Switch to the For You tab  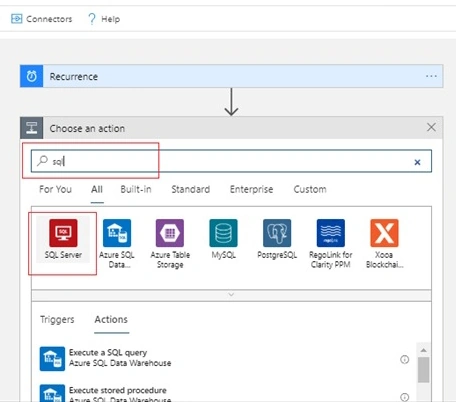[55, 189]
